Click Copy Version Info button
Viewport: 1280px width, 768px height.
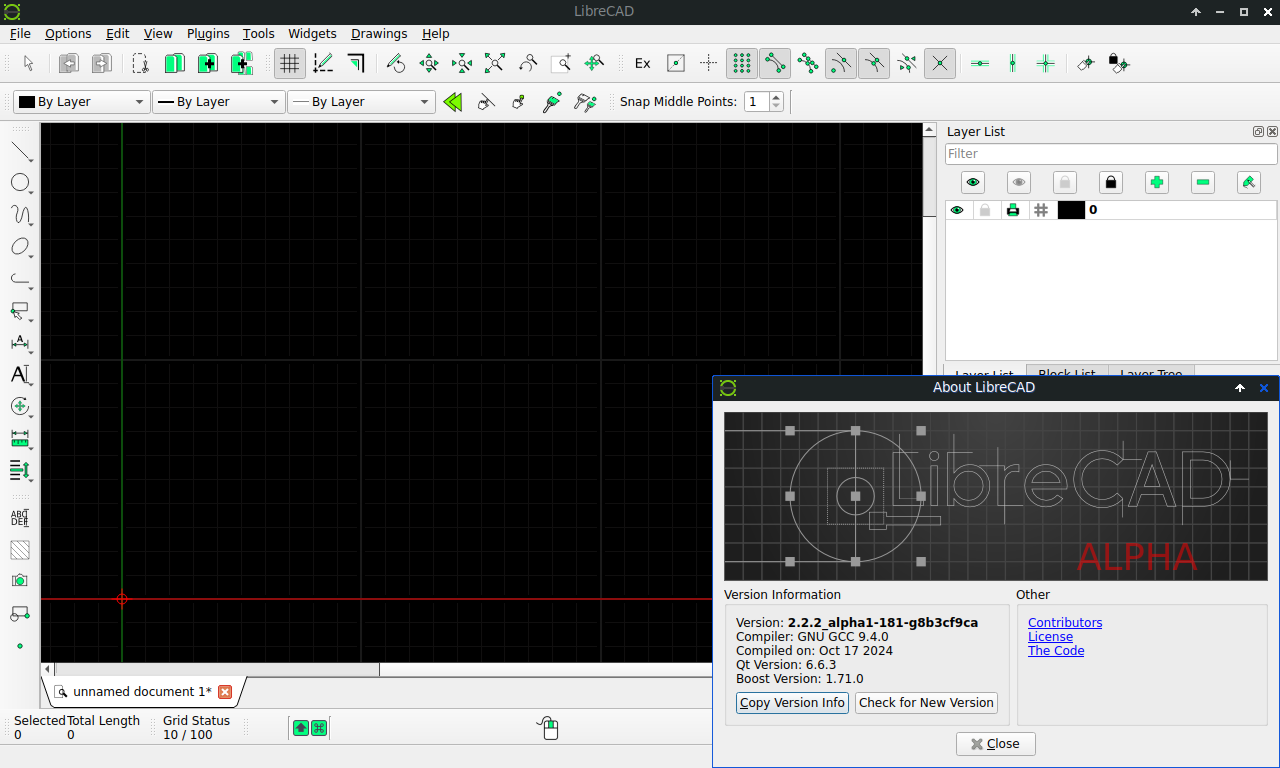pyautogui.click(x=792, y=703)
